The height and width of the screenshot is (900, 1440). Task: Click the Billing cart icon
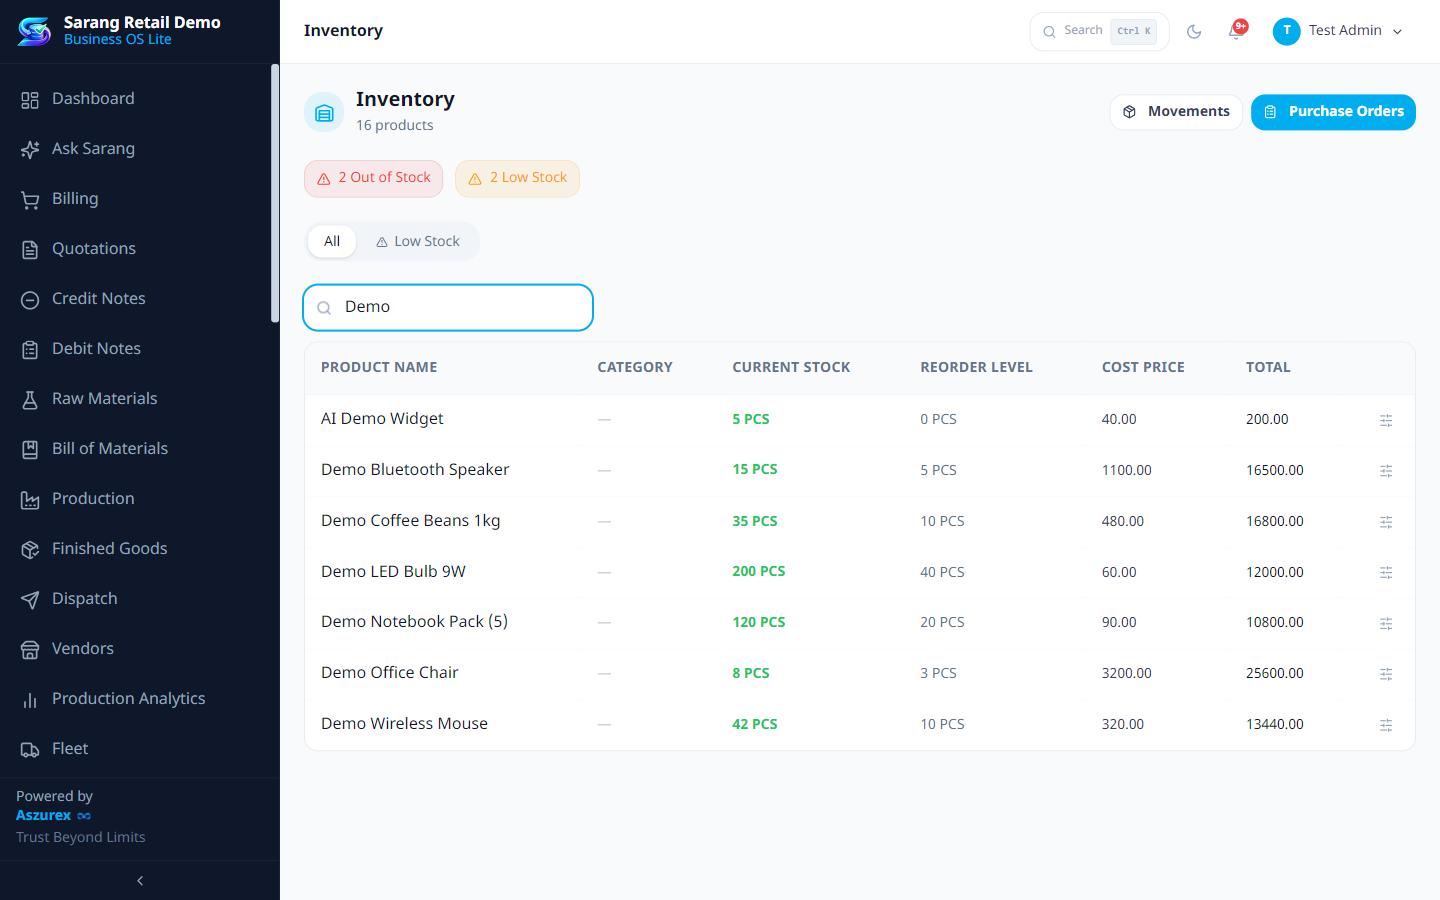click(x=30, y=199)
